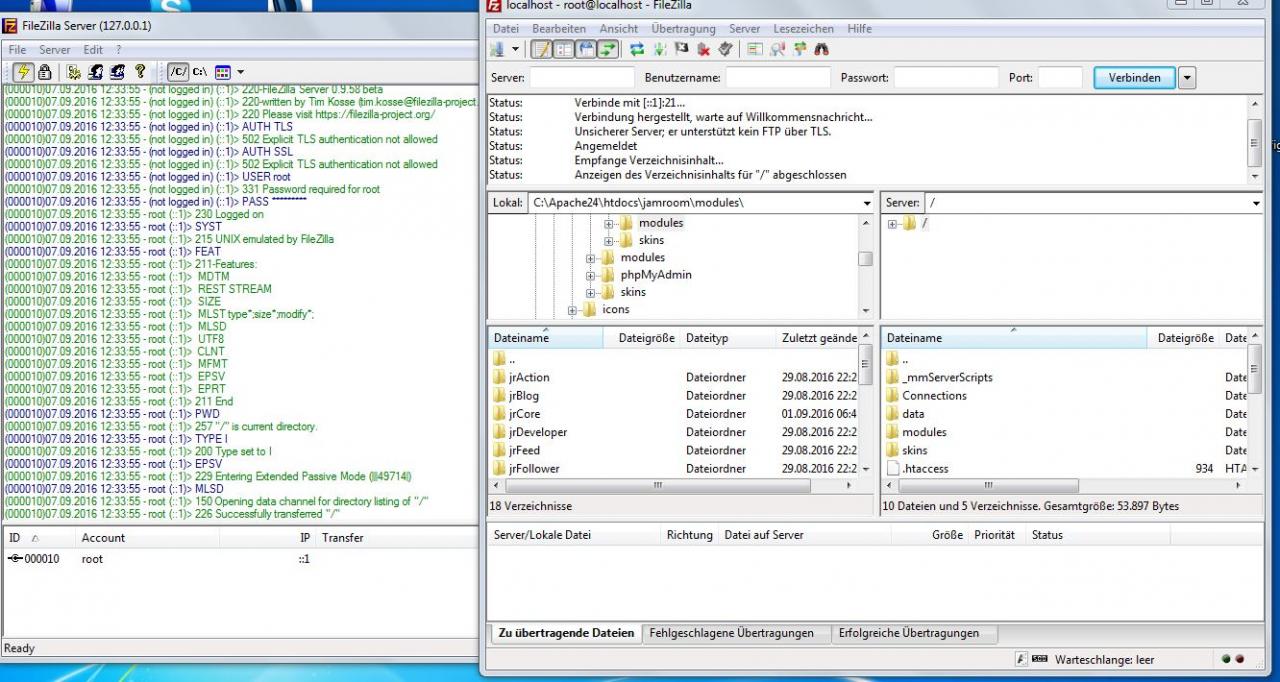Toggle the transfer queue display button
Screen dimensions: 1280x682
click(x=608, y=49)
